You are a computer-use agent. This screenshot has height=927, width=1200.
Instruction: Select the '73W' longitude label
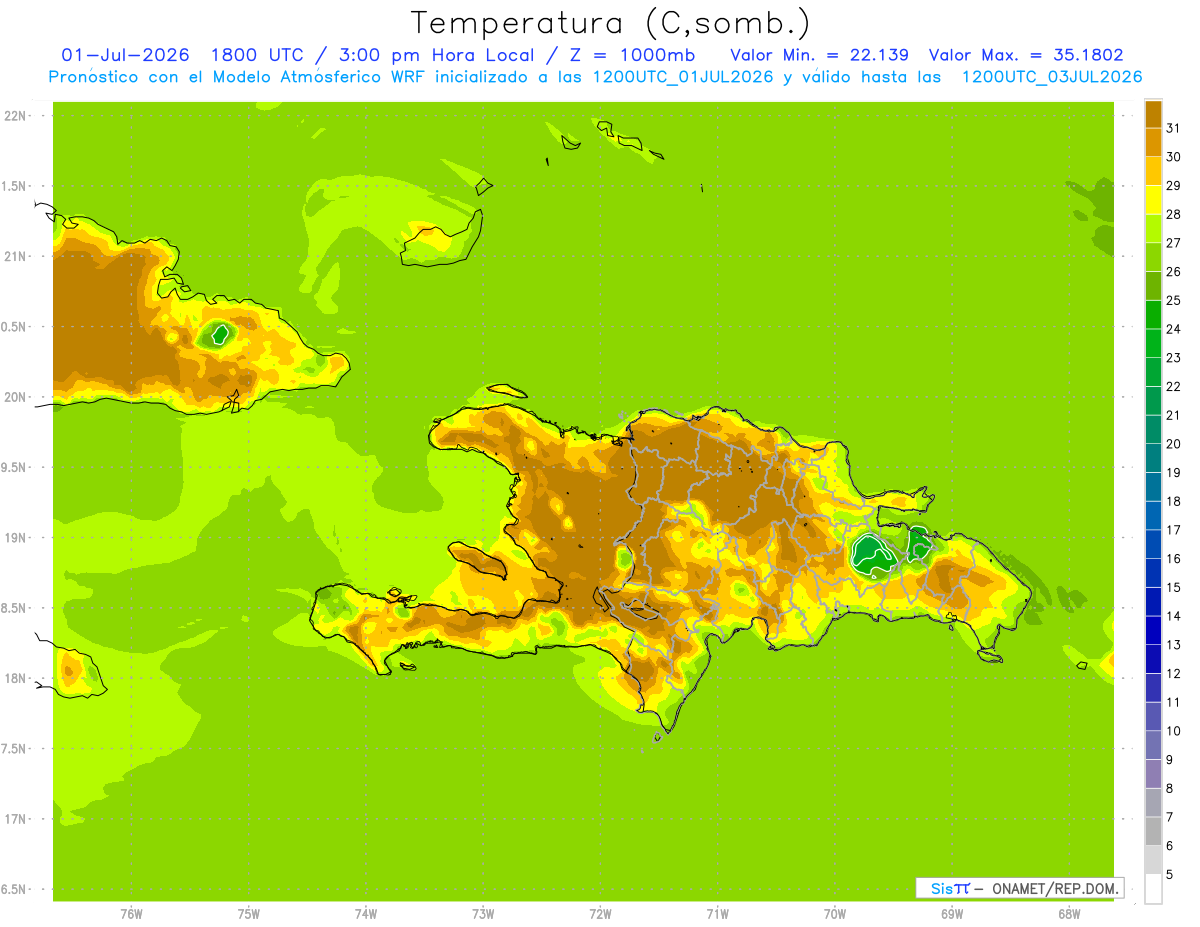pos(483,914)
